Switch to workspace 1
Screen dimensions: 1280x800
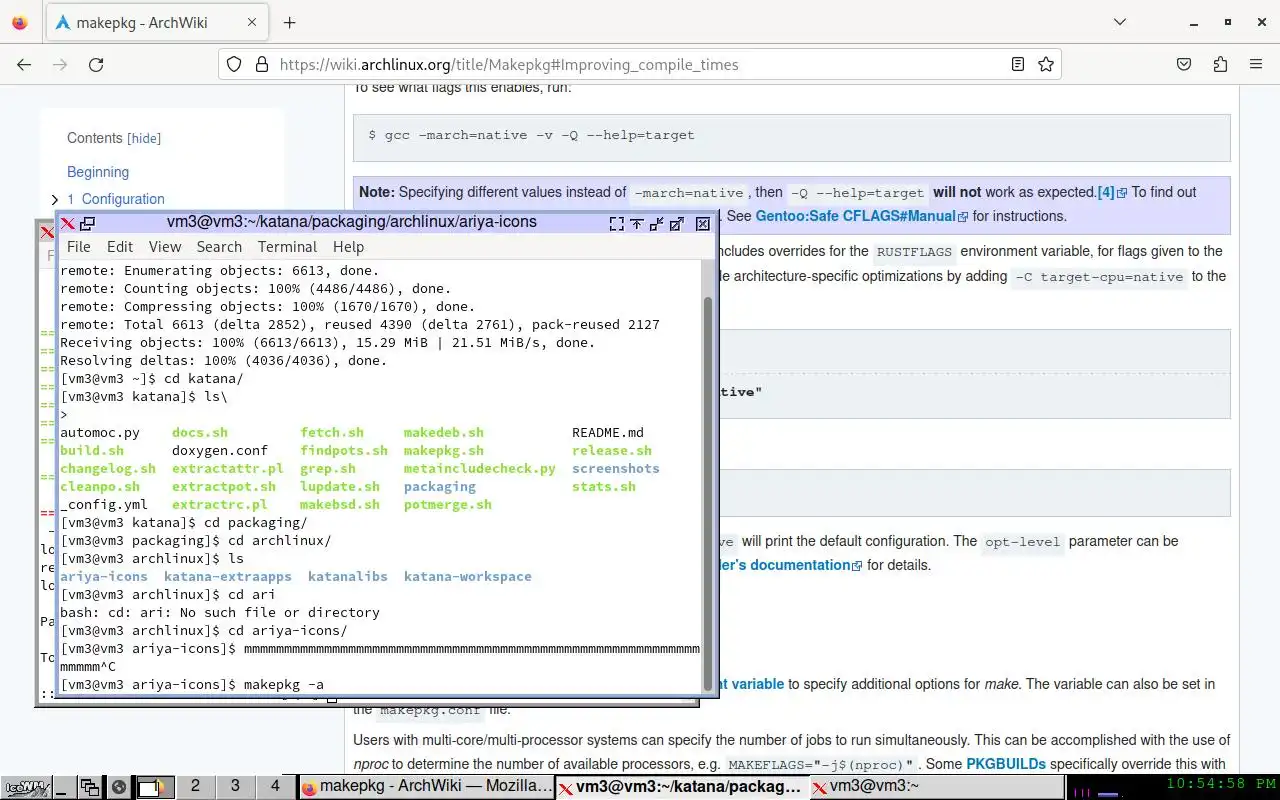155,787
